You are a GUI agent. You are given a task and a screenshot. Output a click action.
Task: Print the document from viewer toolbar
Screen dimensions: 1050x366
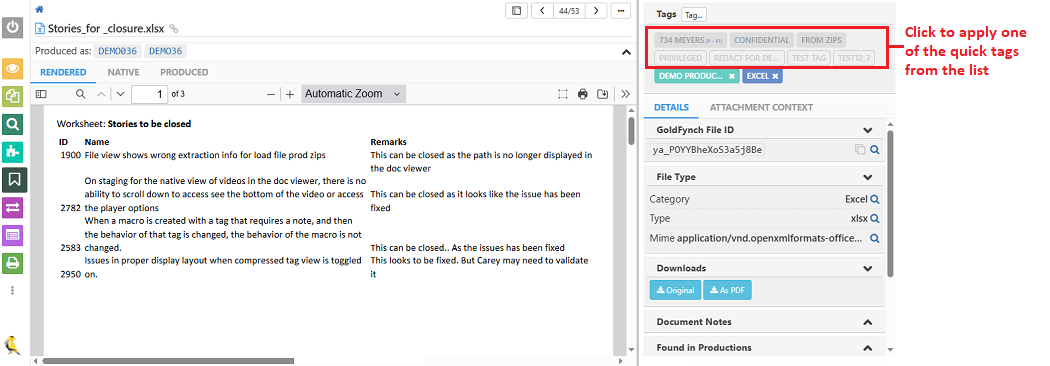coord(583,94)
